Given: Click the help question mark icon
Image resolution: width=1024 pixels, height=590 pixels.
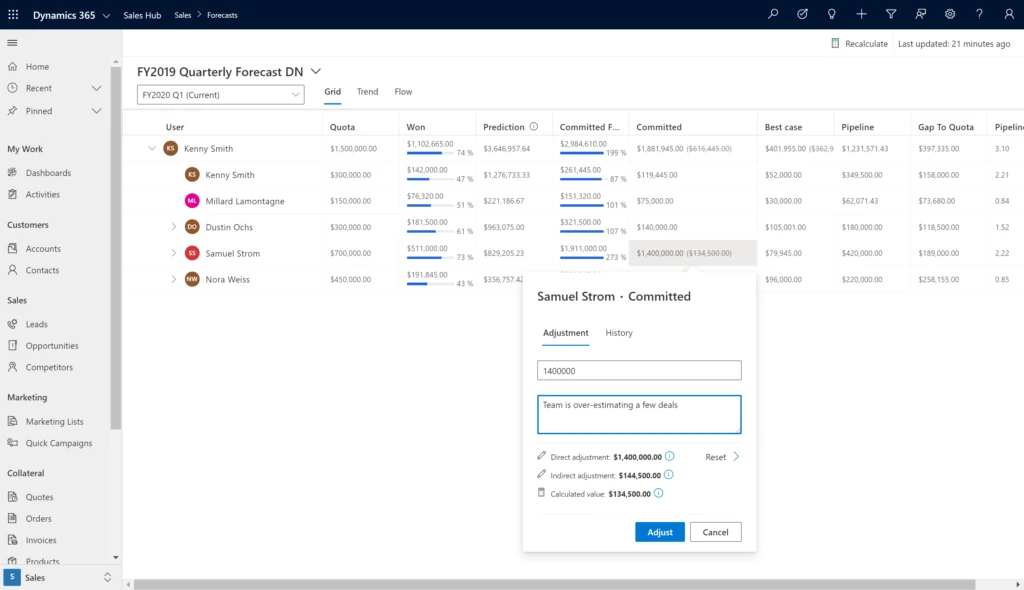Looking at the screenshot, I should click(979, 14).
